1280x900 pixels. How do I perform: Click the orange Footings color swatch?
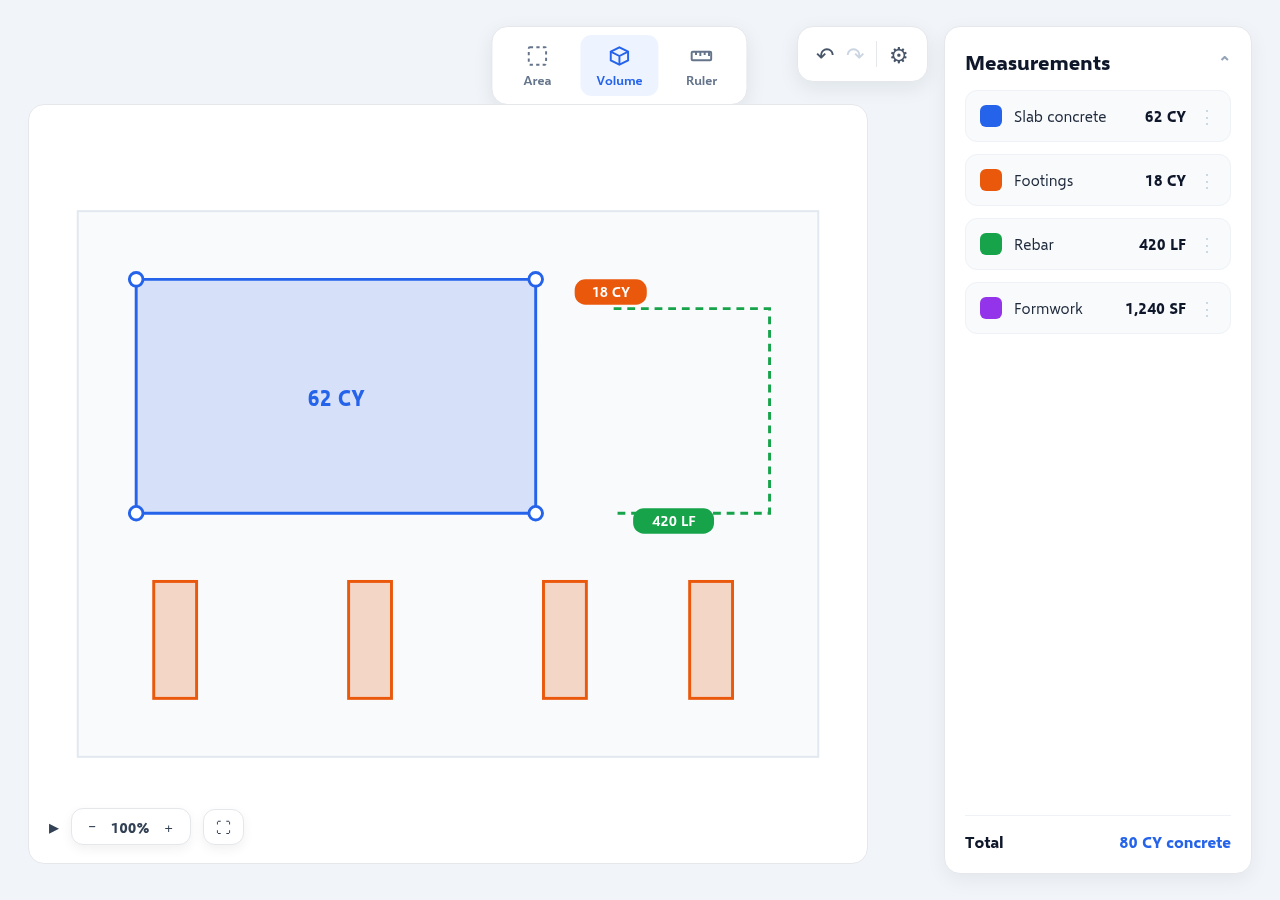coord(991,180)
